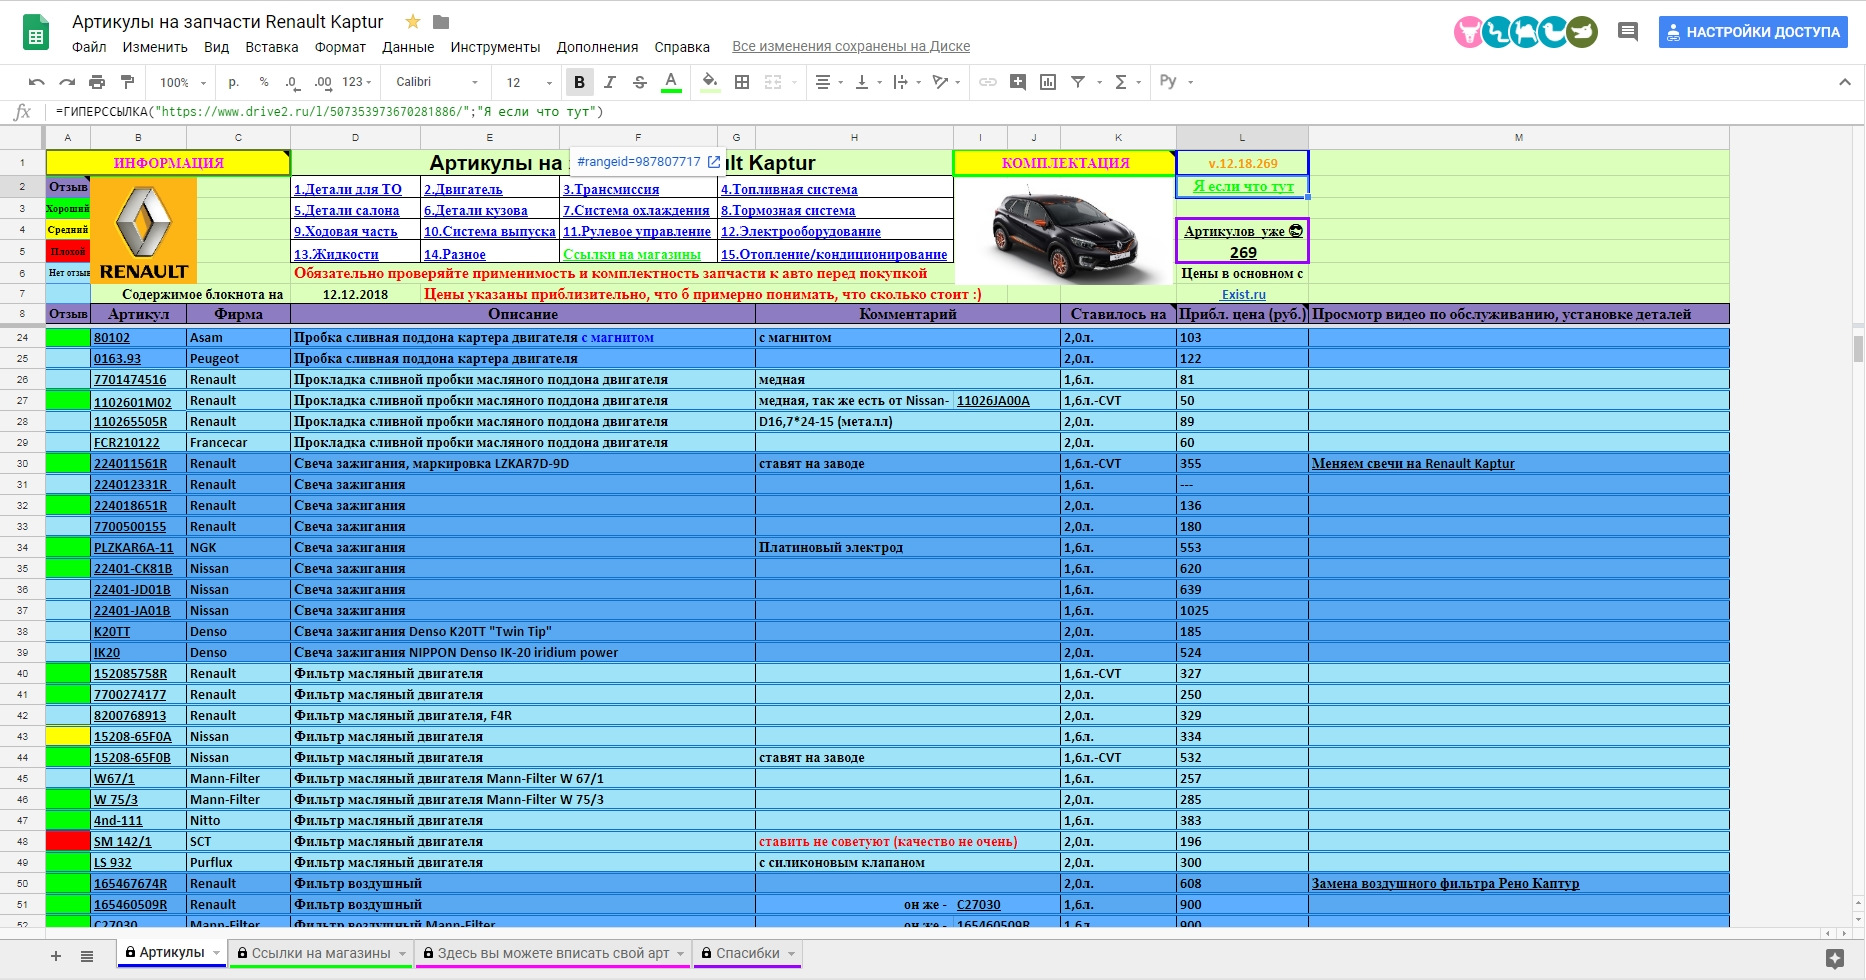Open the Дополнения menu
Screen dimensions: 1866x980
tap(597, 47)
